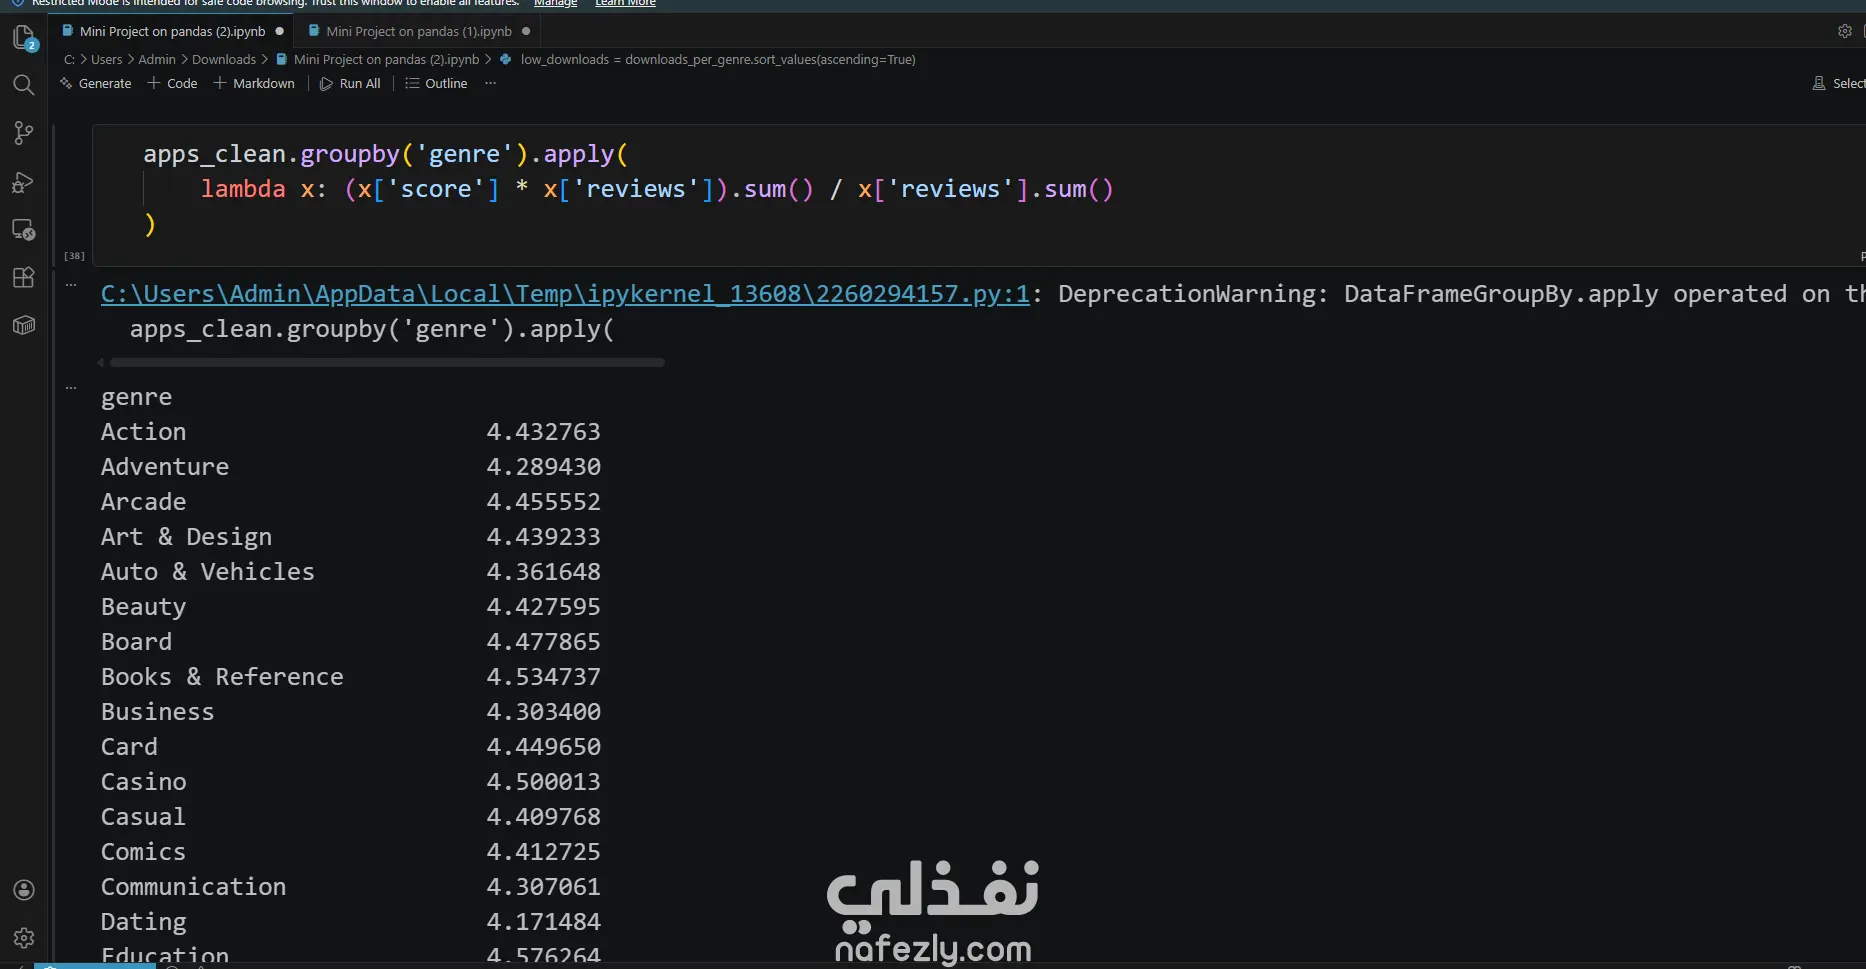The height and width of the screenshot is (969, 1866).
Task: Select the Board genre row
Action: click(x=350, y=642)
